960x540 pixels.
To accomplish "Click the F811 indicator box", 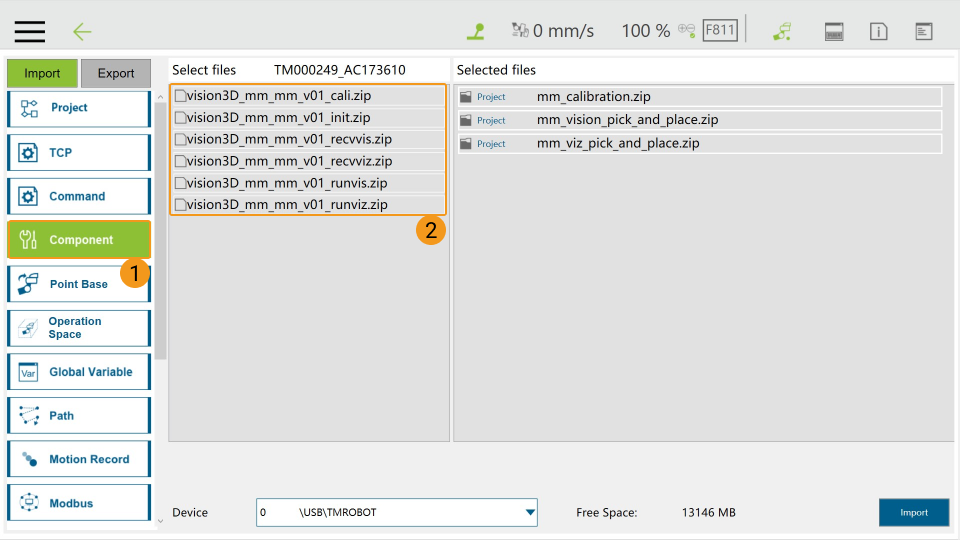I will 720,30.
